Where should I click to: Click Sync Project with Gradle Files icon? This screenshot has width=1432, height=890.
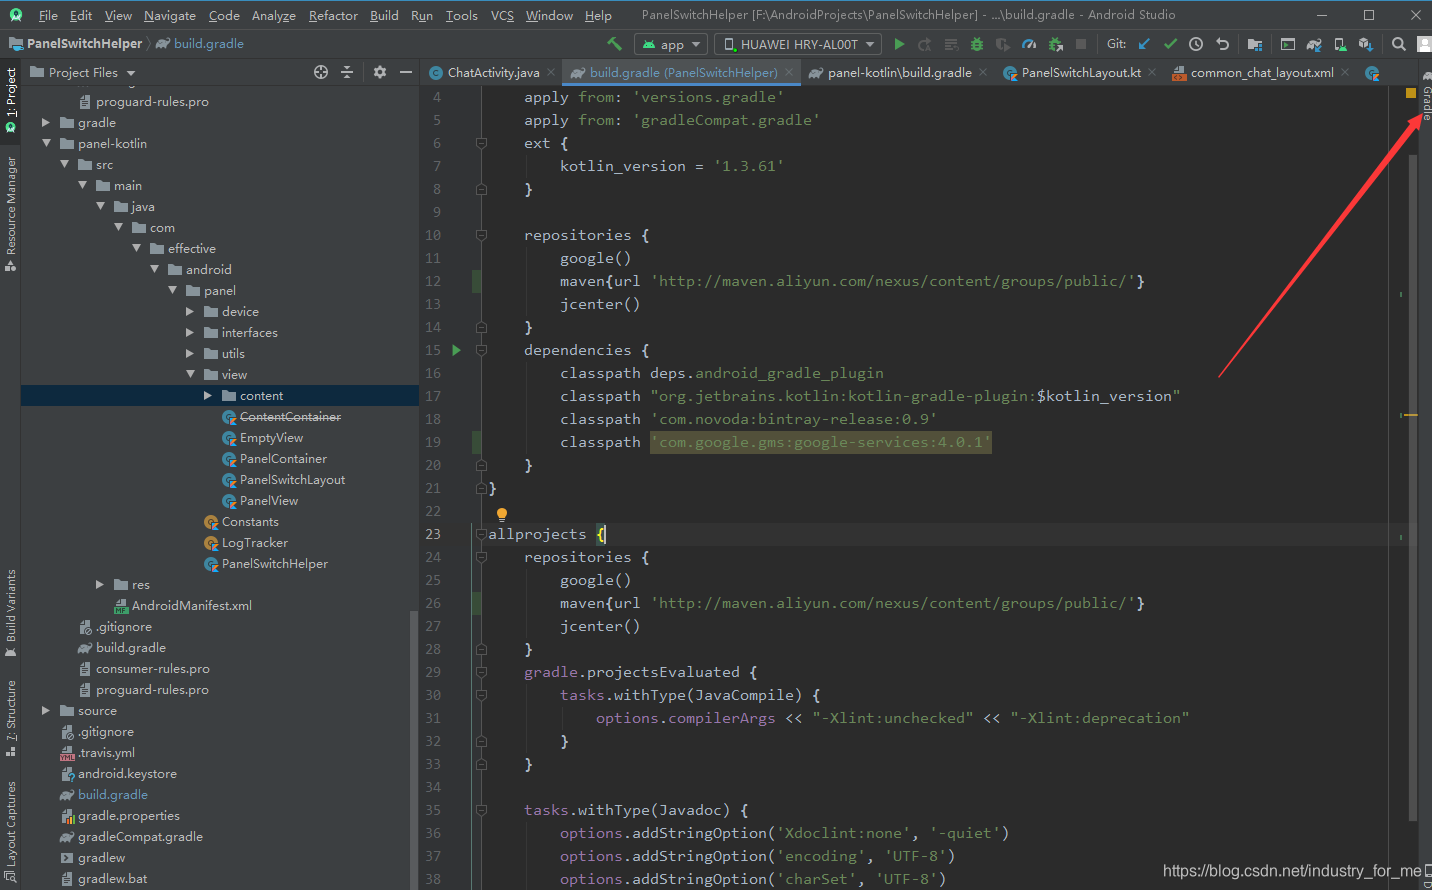point(1314,44)
